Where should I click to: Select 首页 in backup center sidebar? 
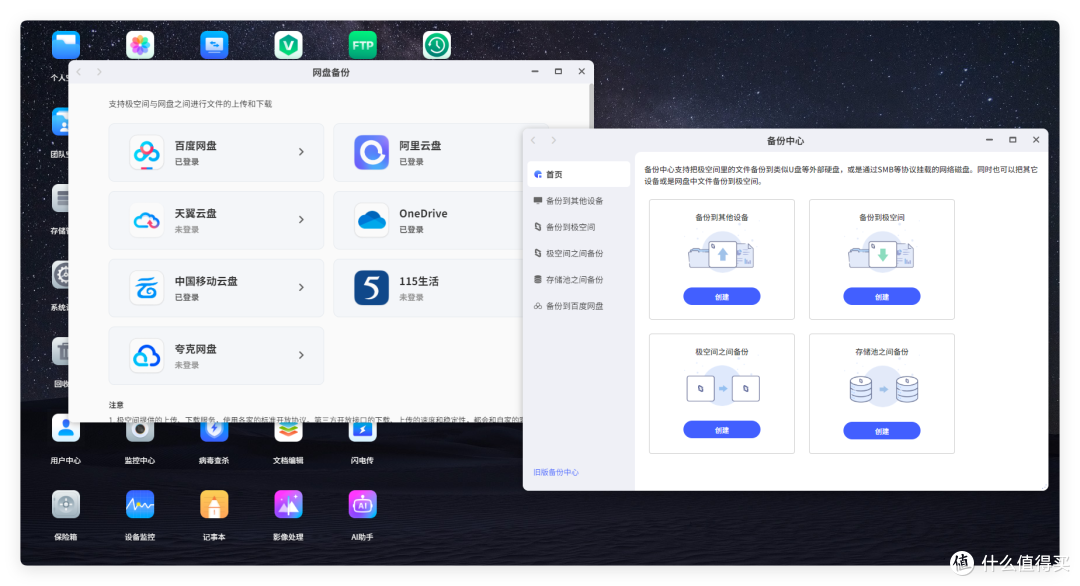pos(579,174)
